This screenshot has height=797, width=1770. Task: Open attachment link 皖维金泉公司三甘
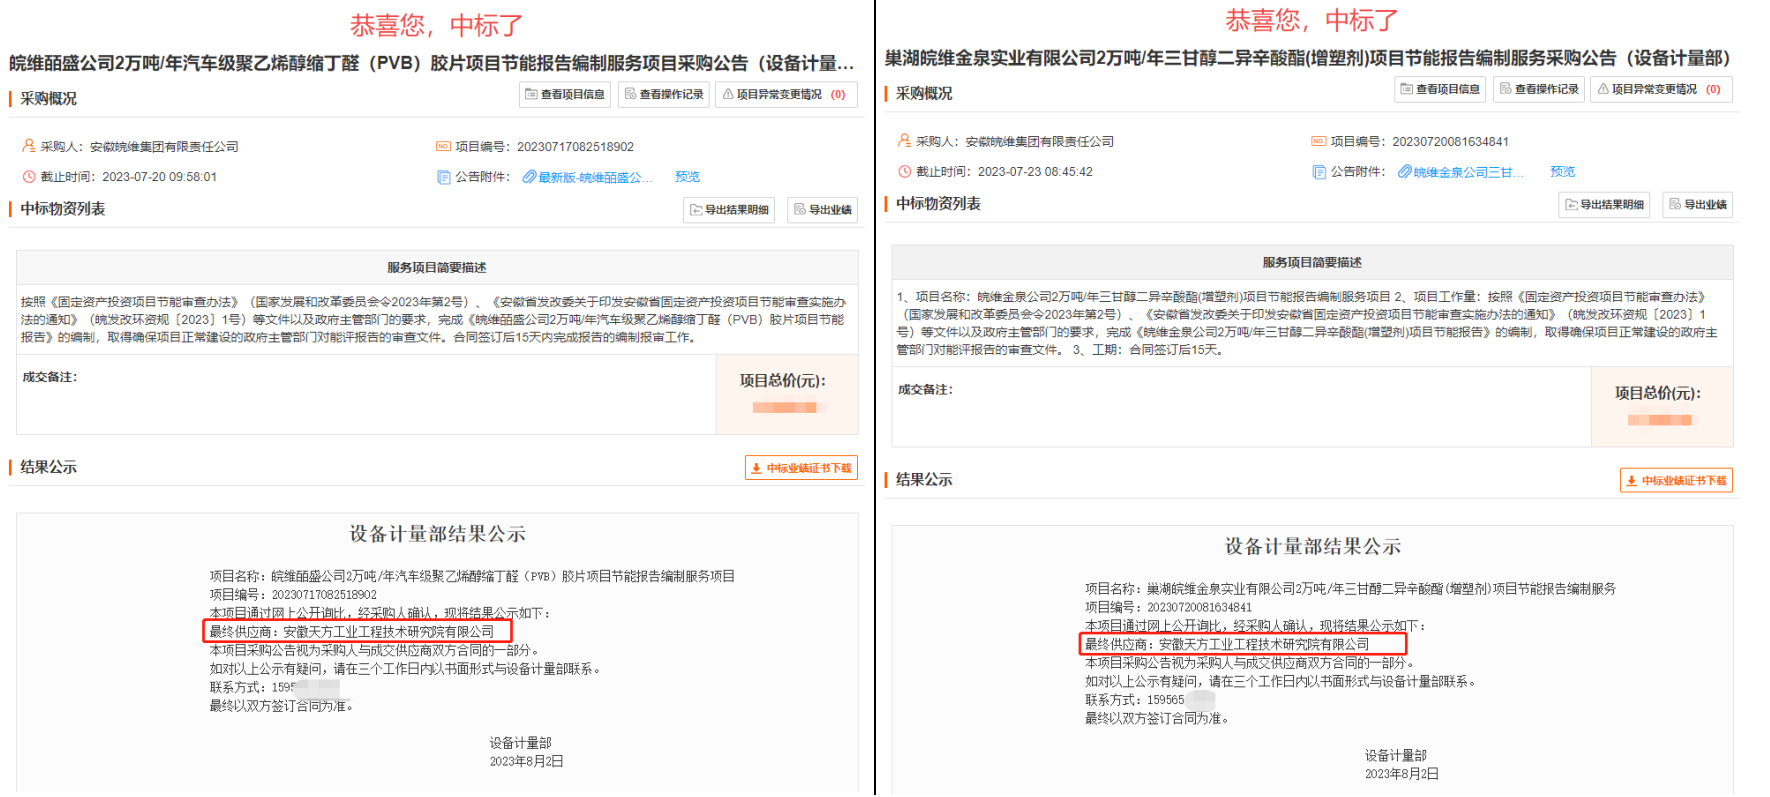coord(1468,173)
